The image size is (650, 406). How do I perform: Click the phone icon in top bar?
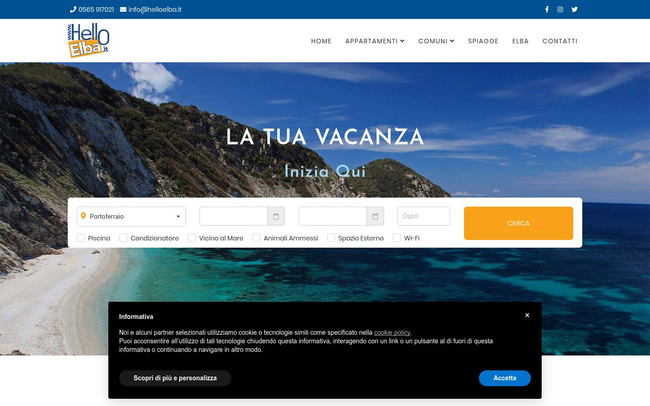click(73, 10)
